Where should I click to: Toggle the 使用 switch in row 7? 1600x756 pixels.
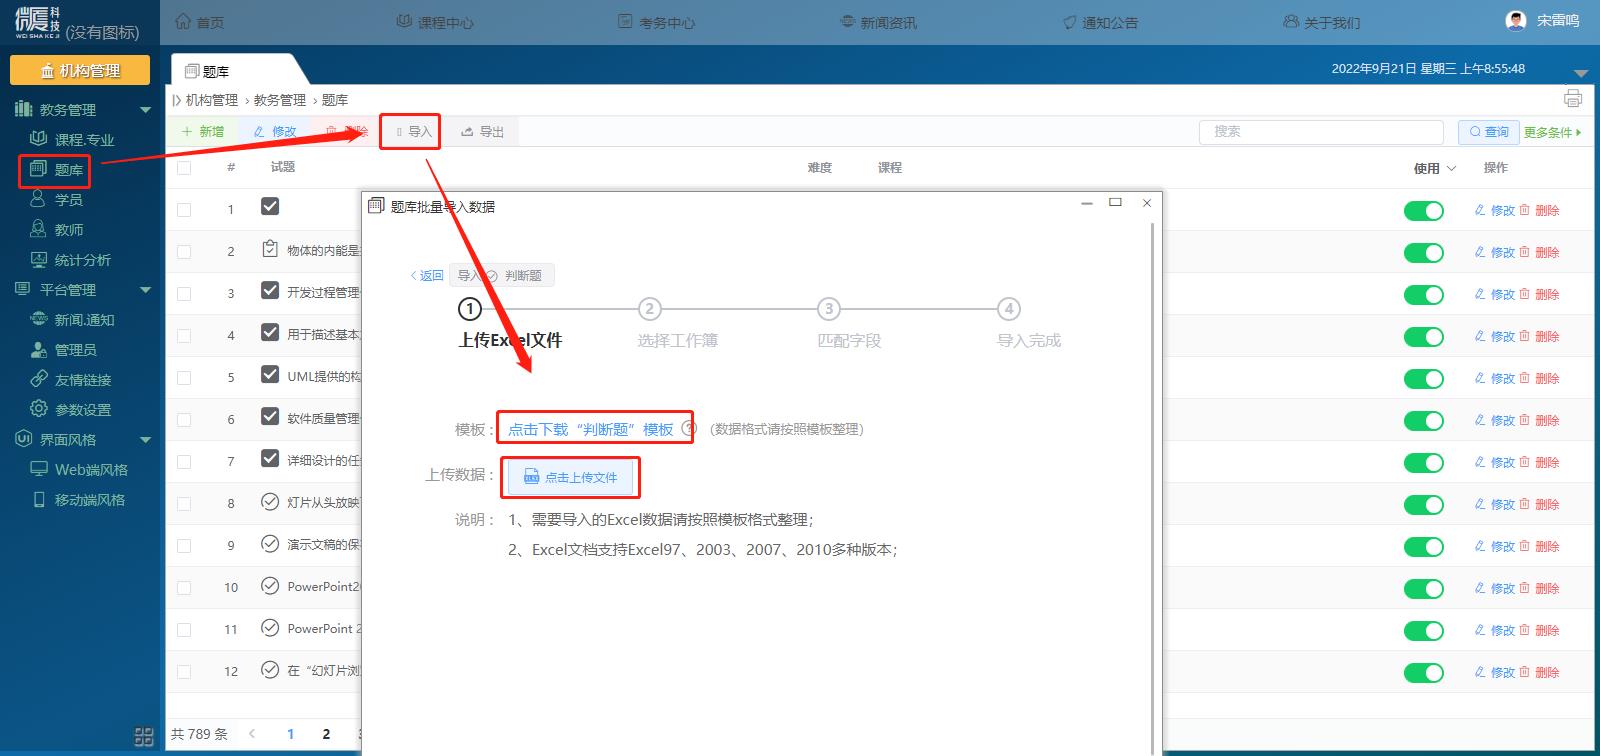tap(1424, 462)
